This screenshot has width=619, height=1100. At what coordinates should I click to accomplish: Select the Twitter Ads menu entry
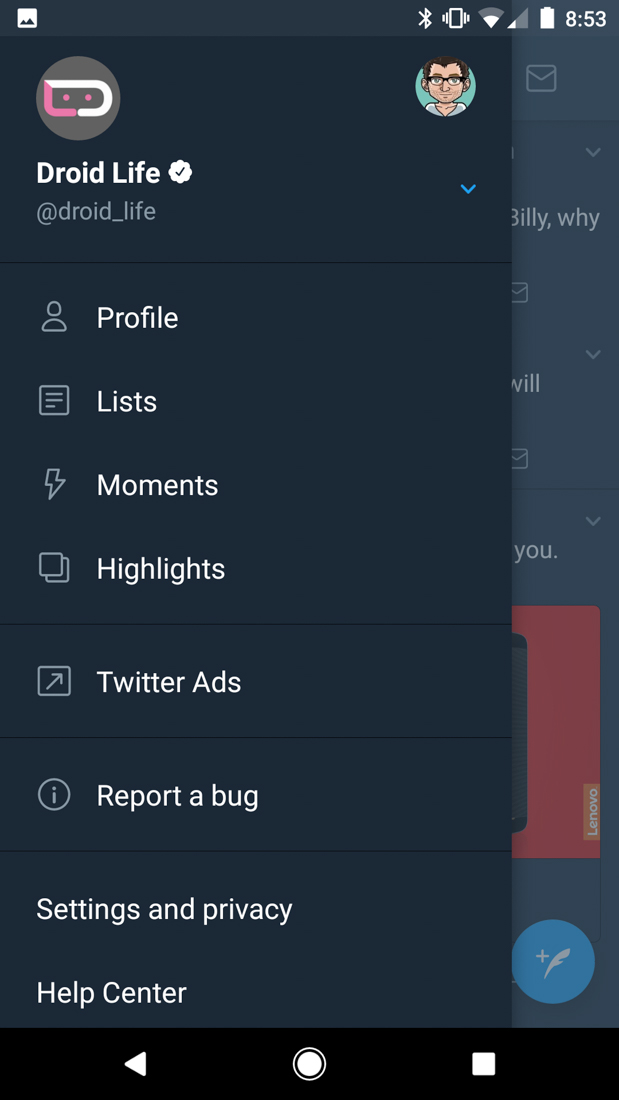point(168,682)
